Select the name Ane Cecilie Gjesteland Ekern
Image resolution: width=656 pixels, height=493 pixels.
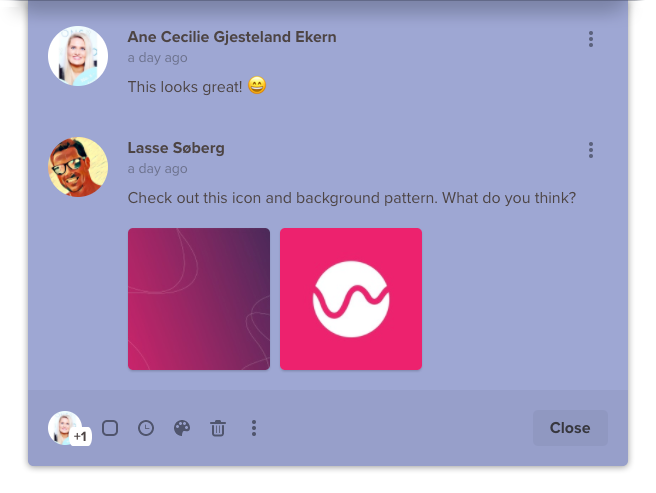[232, 37]
